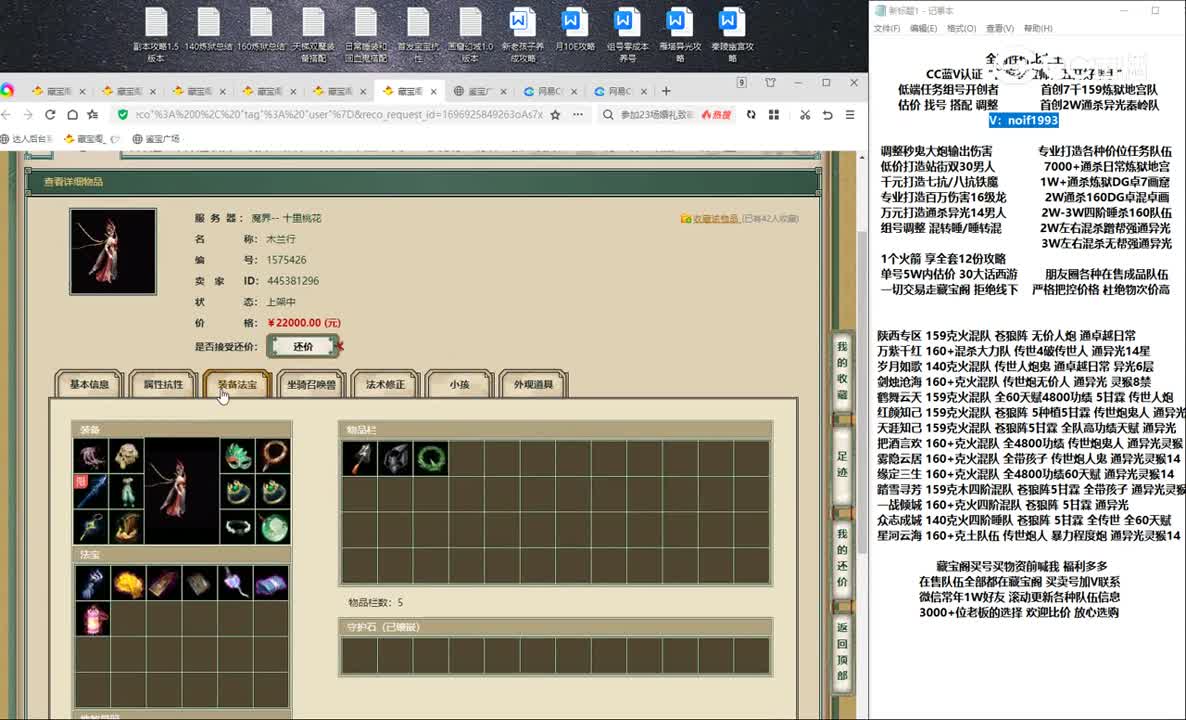
Task: Click the 收藏该物品 favorite link
Action: (x=715, y=219)
